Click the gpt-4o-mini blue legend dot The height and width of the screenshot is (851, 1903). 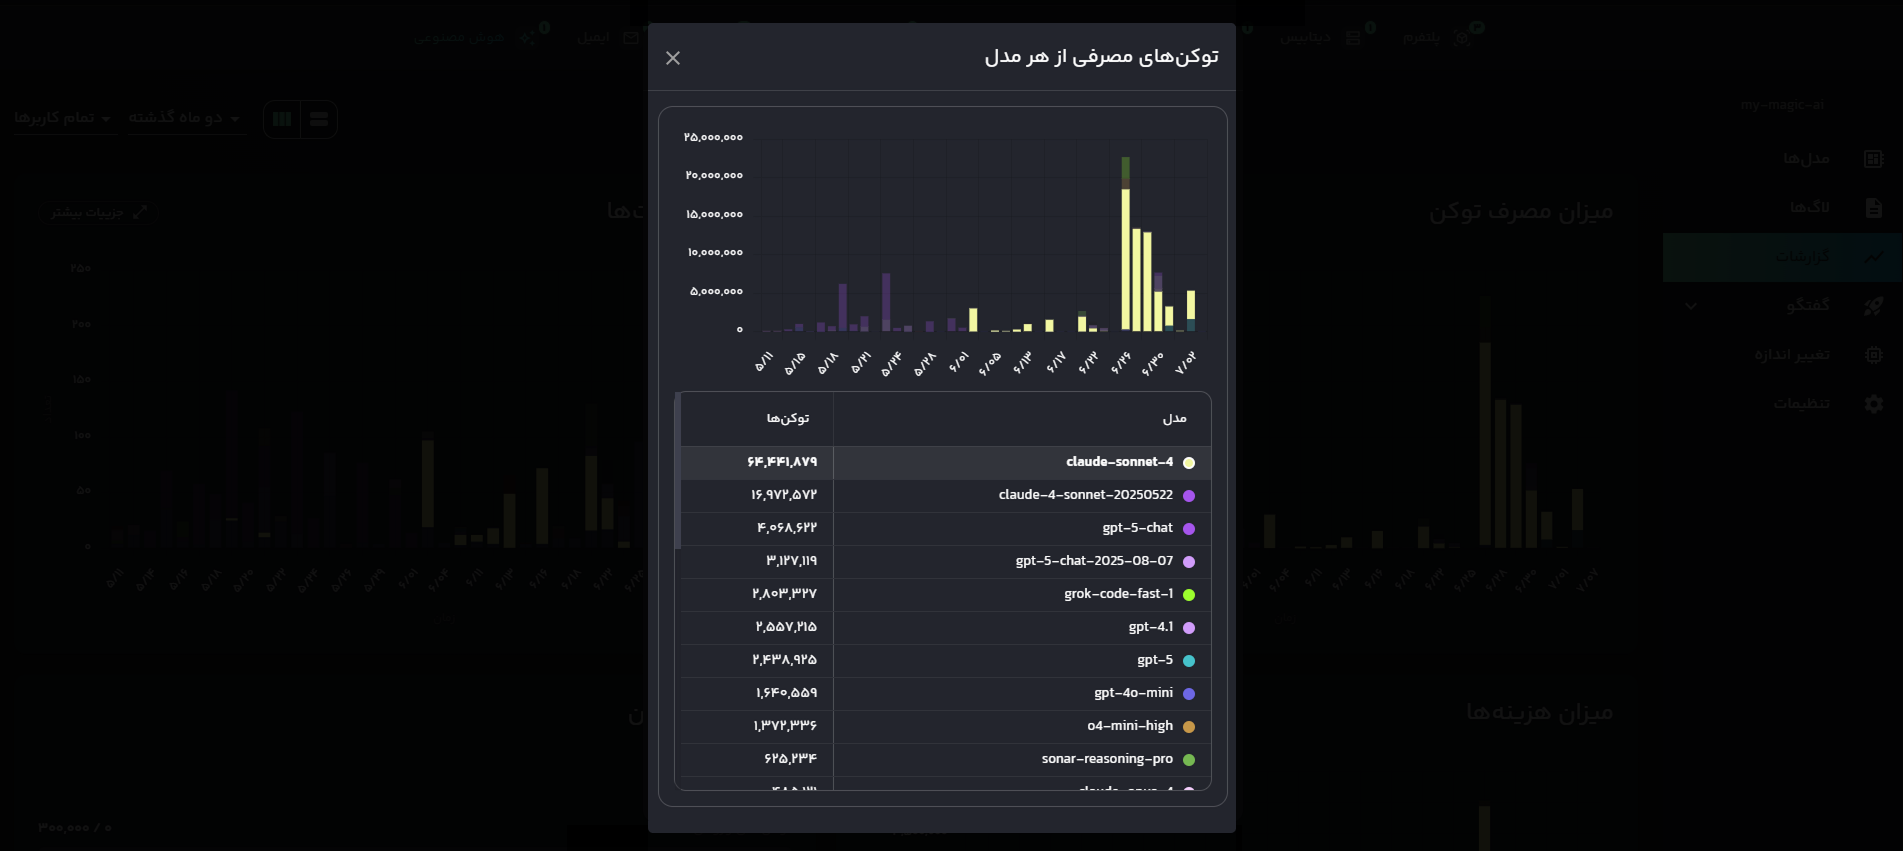[x=1189, y=694]
